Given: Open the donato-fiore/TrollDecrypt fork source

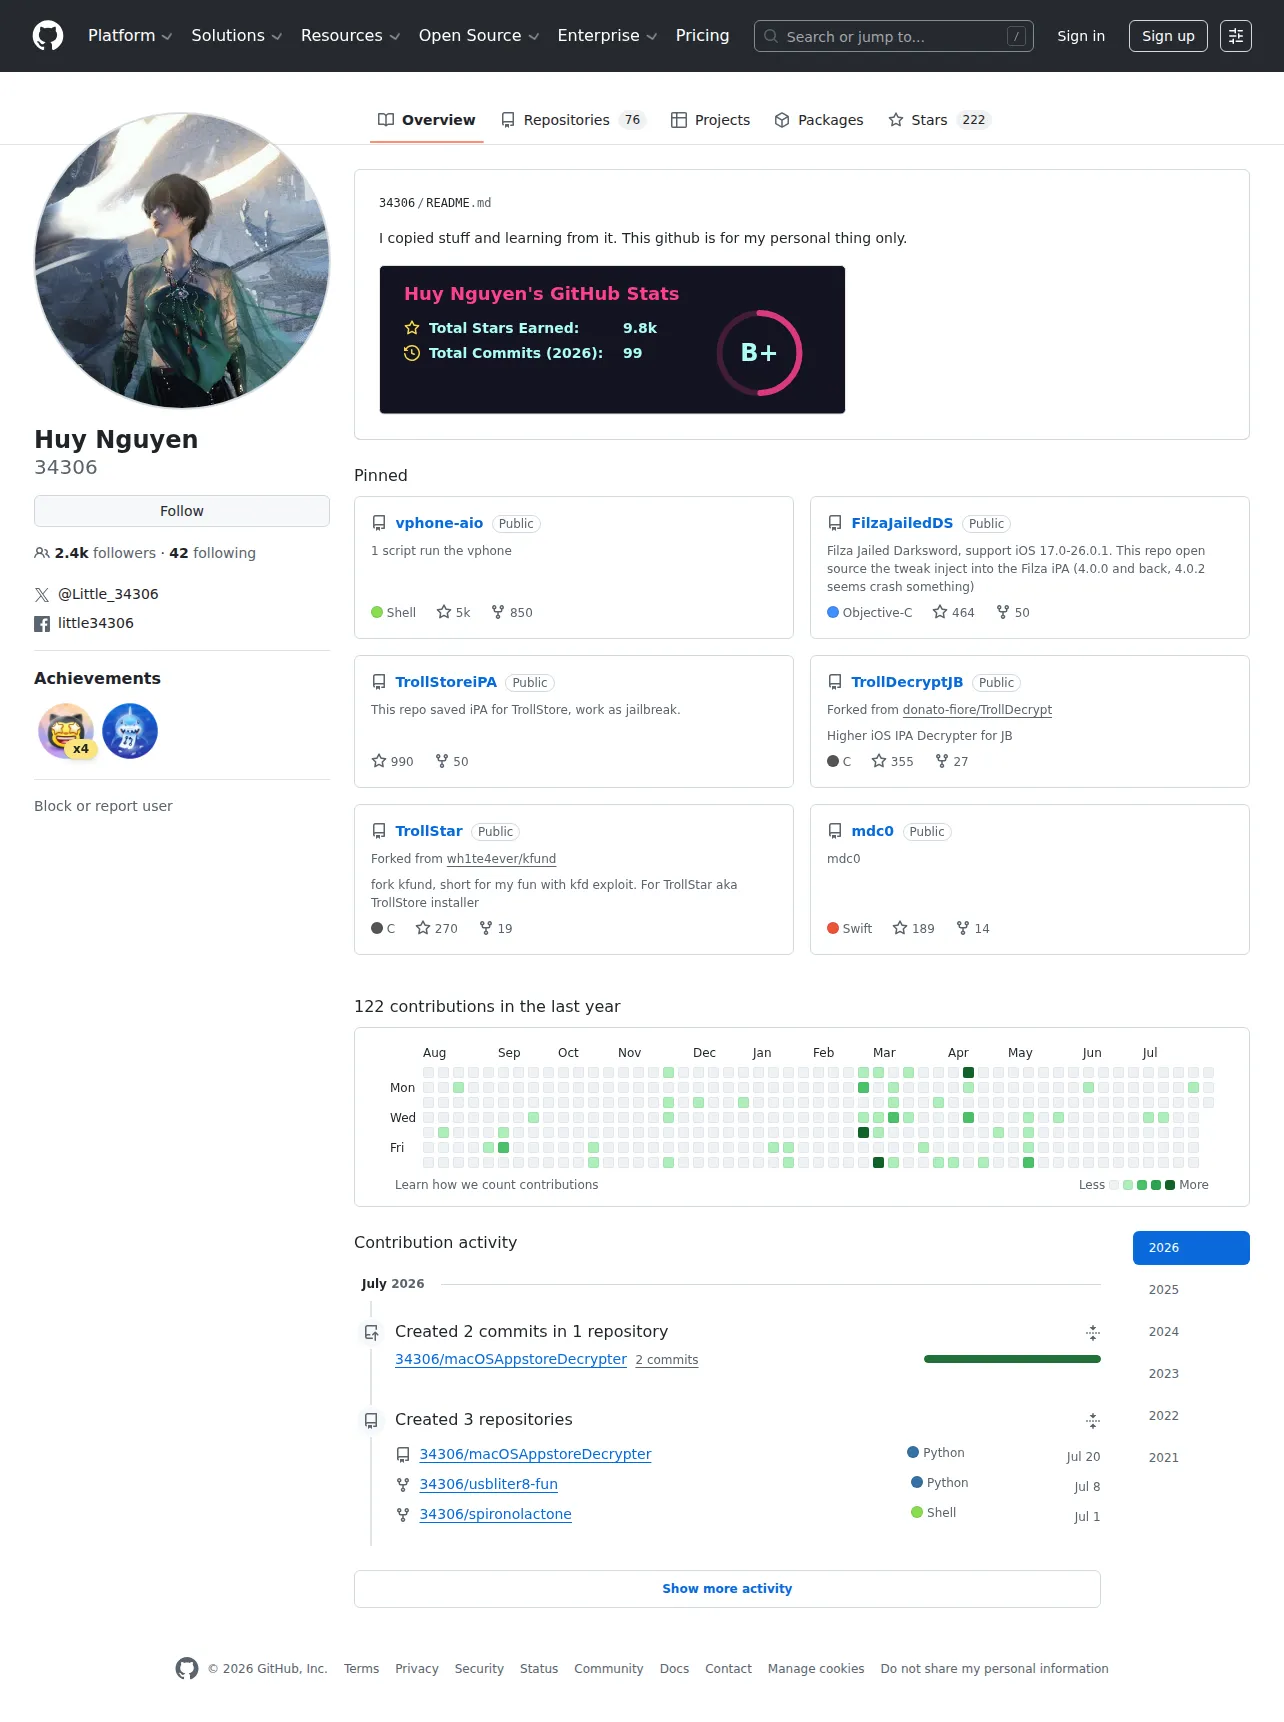Looking at the screenshot, I should point(977,710).
